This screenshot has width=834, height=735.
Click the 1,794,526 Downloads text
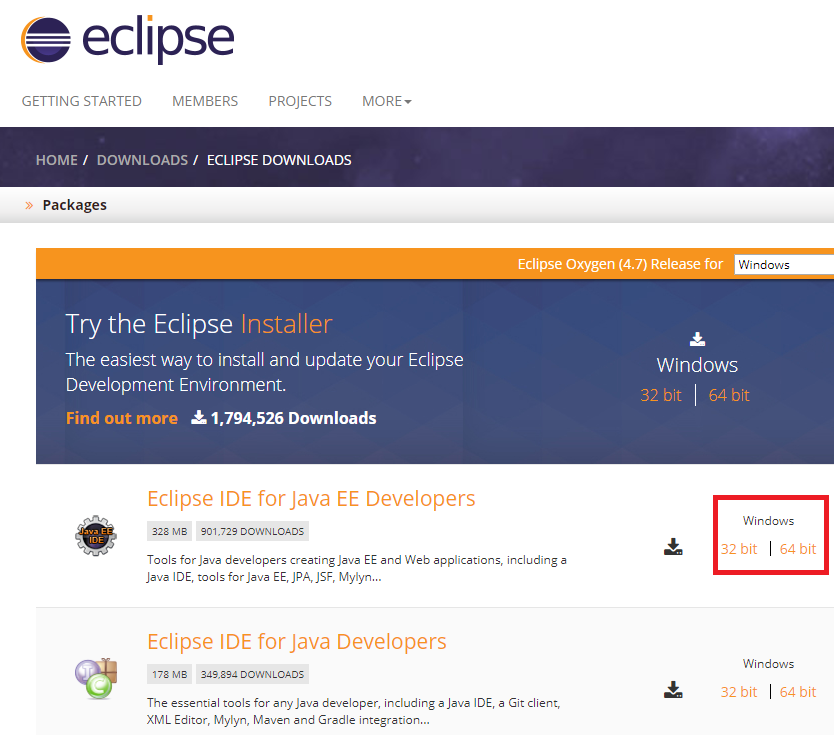click(x=293, y=418)
